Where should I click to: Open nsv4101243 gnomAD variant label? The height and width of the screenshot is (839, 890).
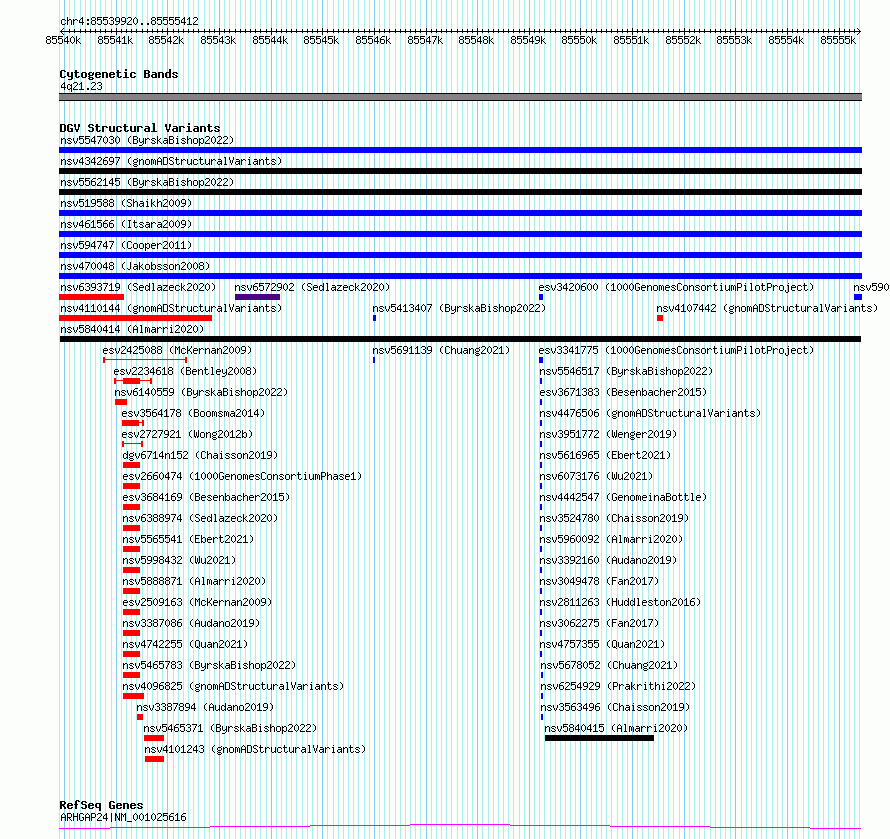click(x=255, y=749)
